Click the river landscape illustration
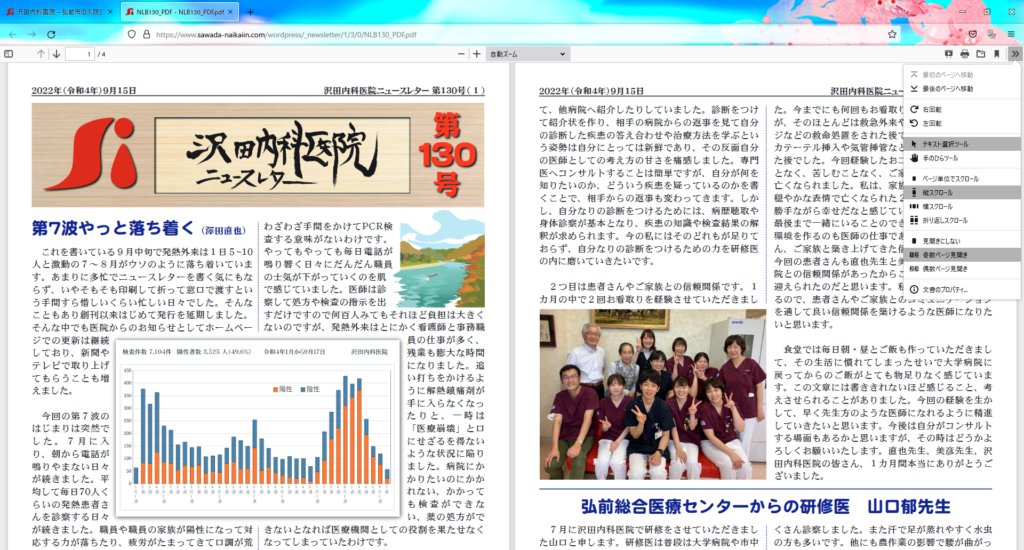1024x550 pixels. [442, 259]
